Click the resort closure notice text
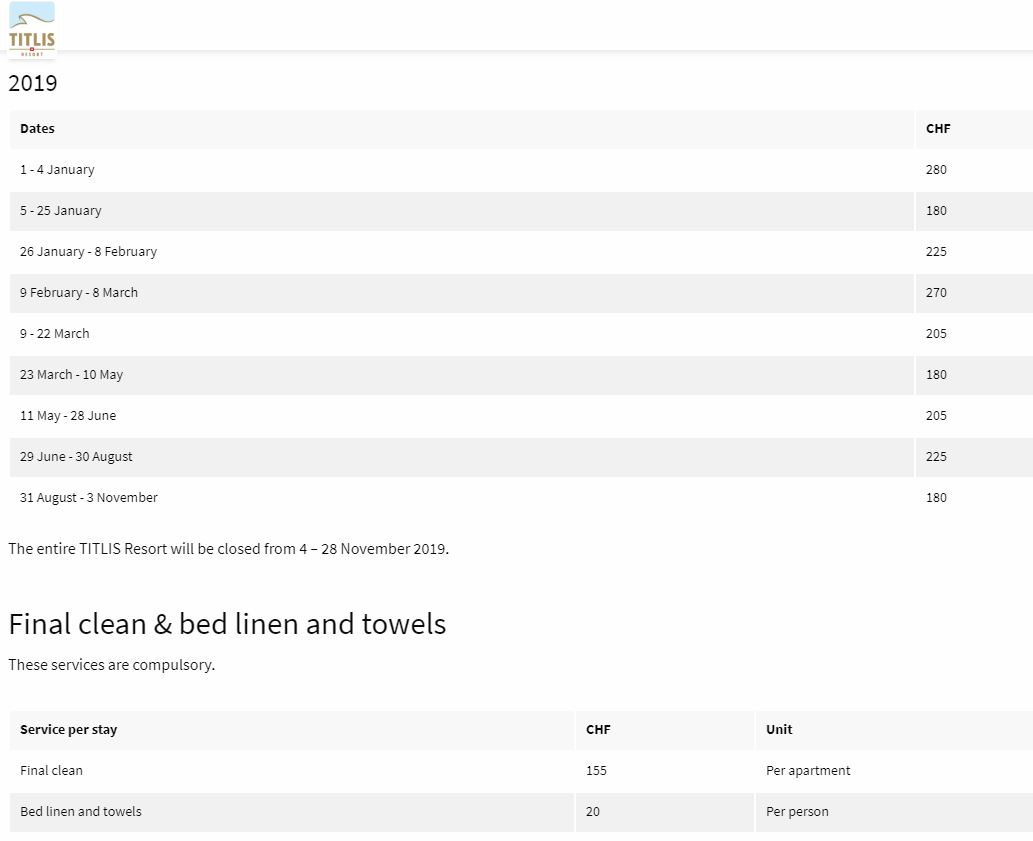Viewport: 1033px width, 841px height. coord(228,549)
